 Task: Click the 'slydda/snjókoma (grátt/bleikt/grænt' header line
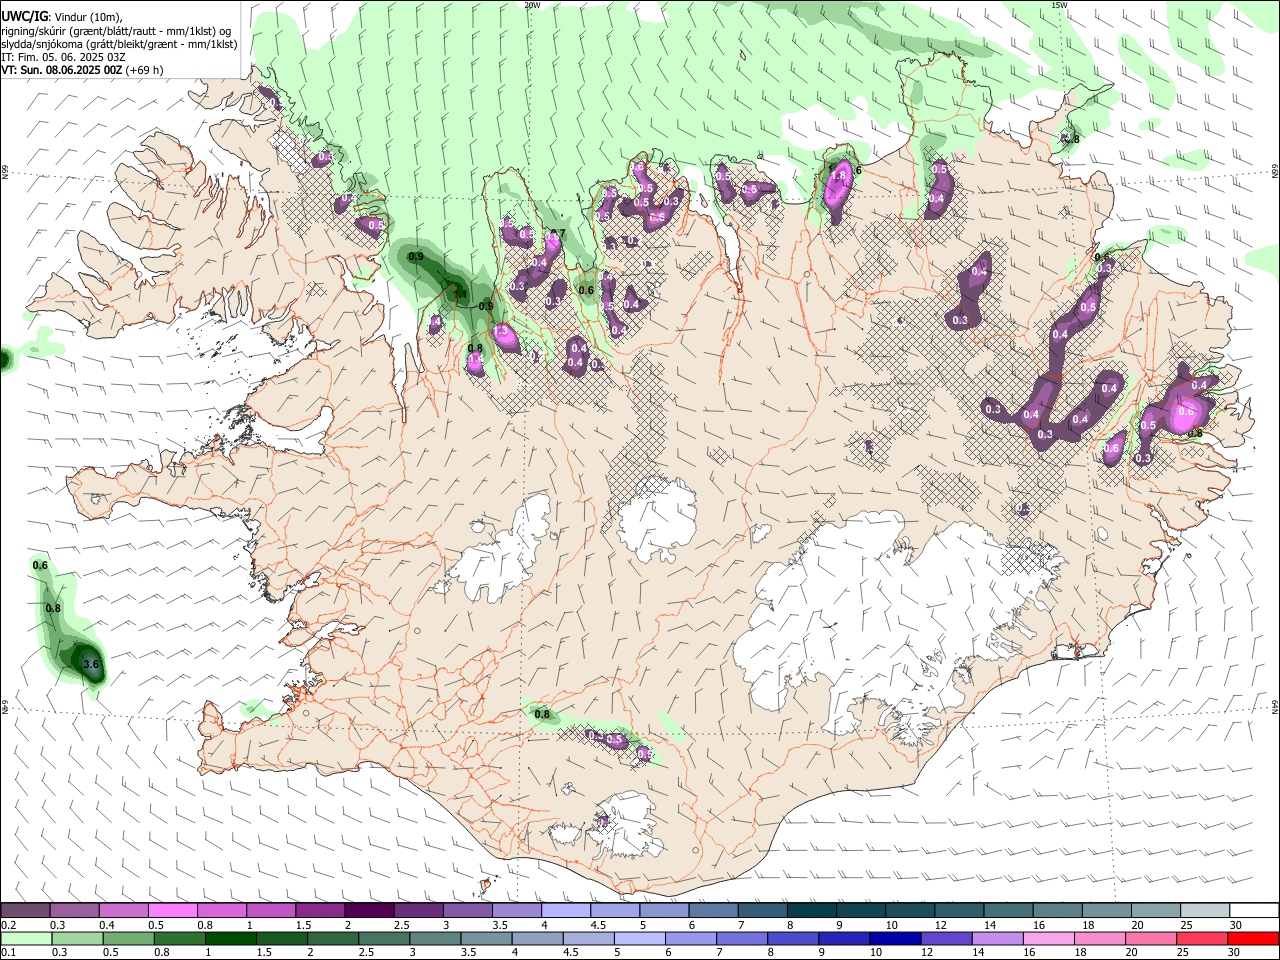(x=119, y=44)
